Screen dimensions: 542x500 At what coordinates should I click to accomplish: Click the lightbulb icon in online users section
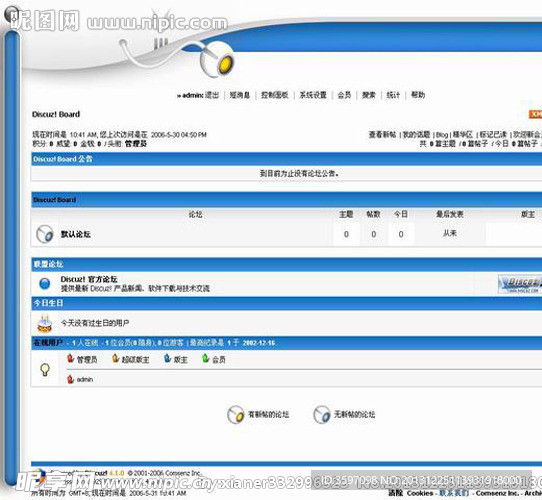pyautogui.click(x=45, y=370)
